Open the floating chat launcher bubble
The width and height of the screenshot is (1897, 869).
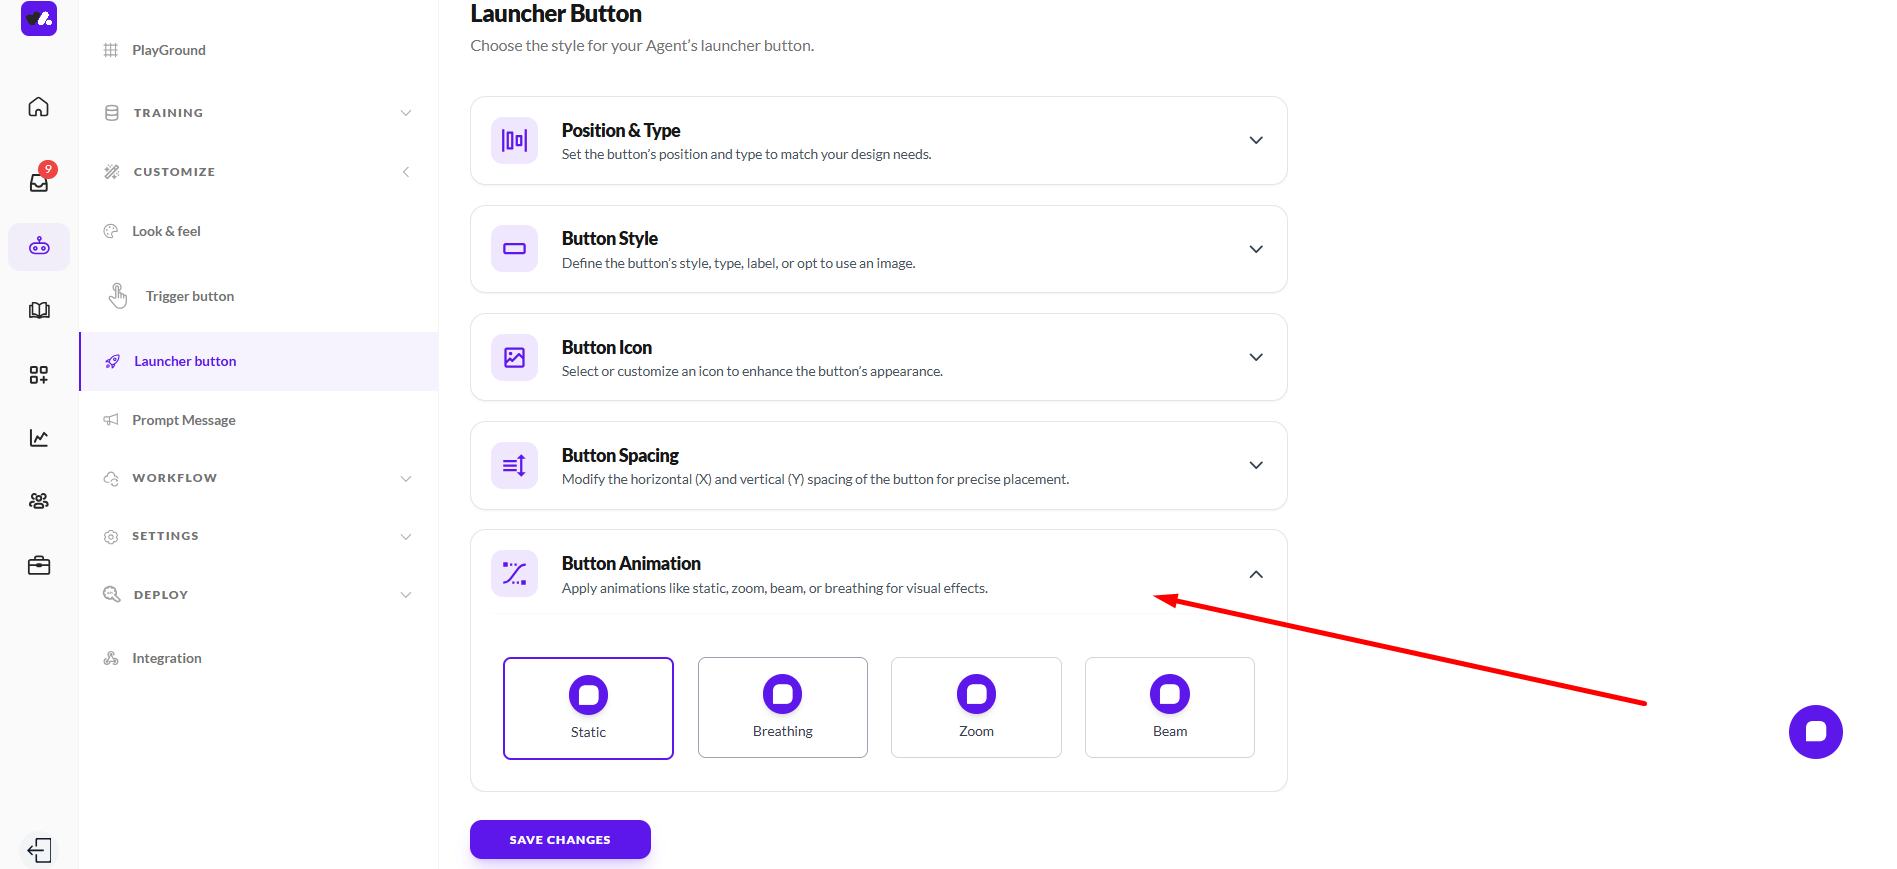click(x=1815, y=732)
